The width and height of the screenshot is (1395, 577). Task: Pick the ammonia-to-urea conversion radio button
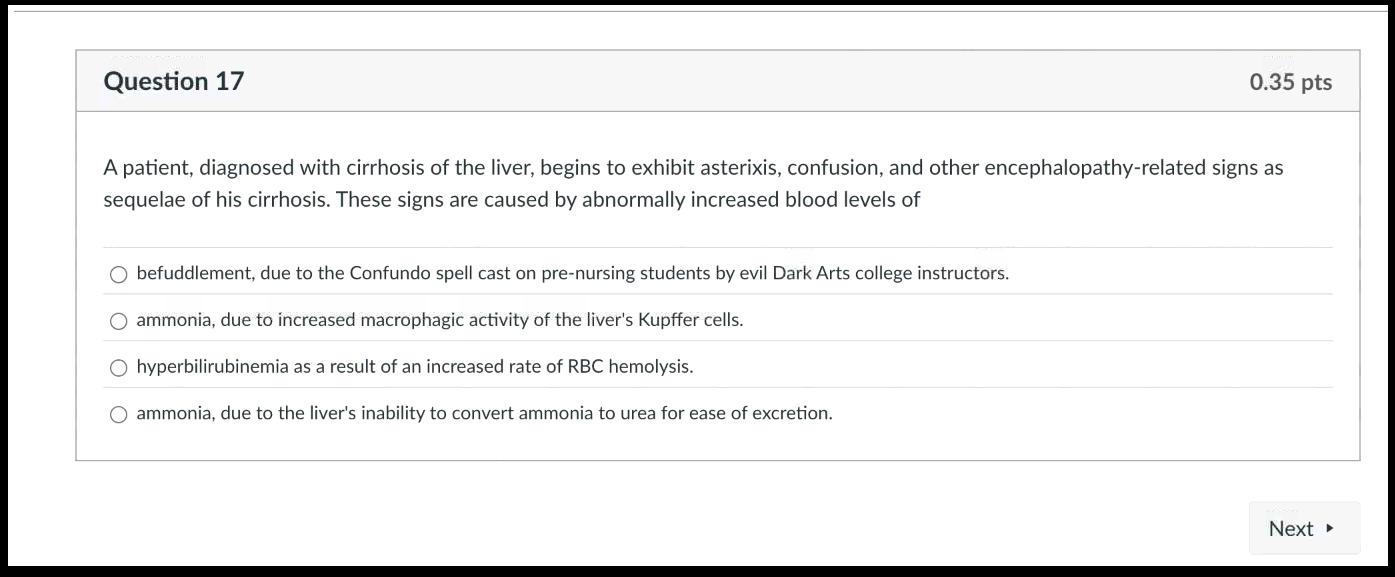(118, 414)
